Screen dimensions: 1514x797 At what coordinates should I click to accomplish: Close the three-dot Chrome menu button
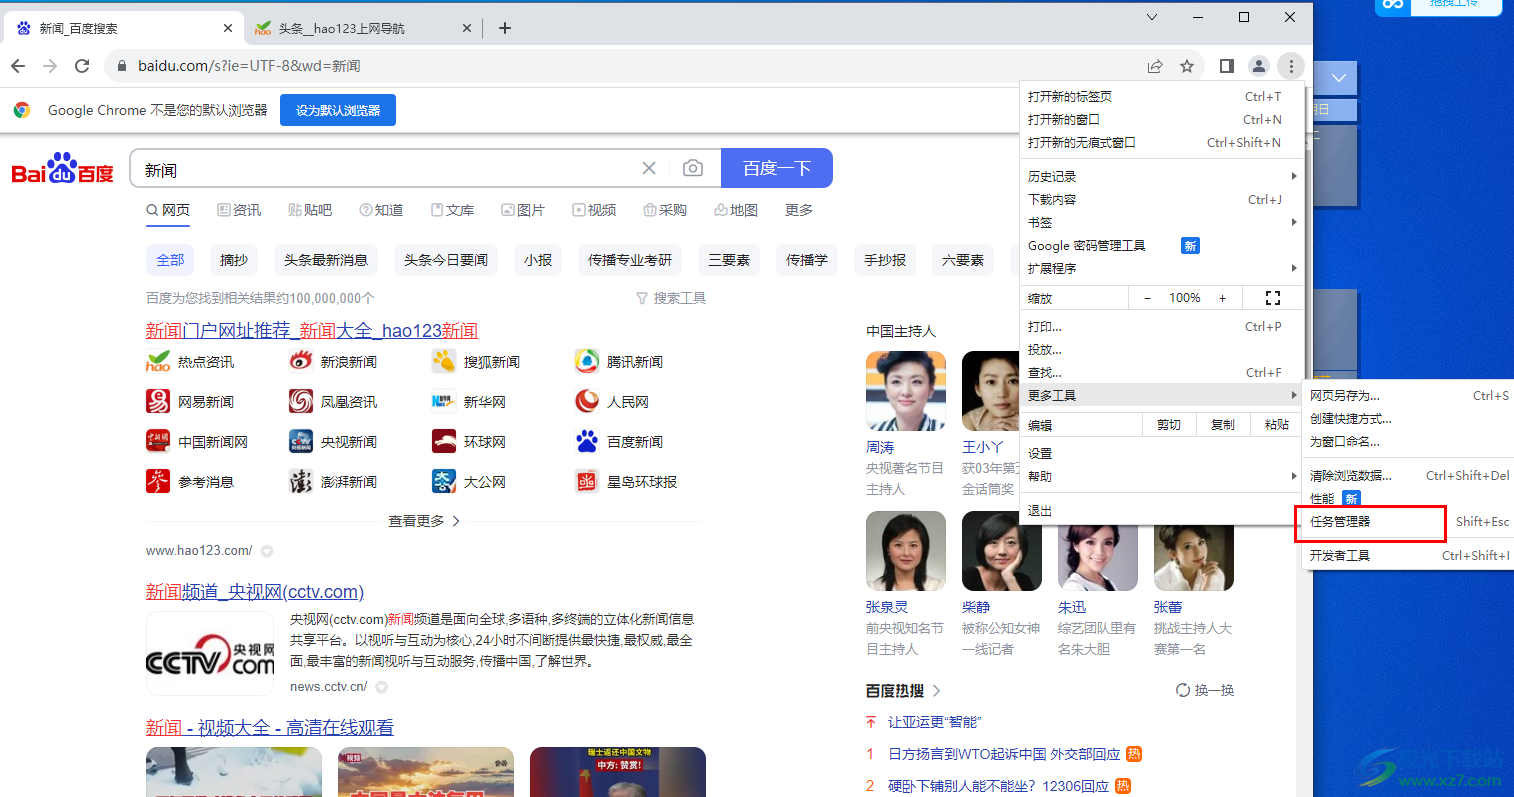tap(1291, 66)
